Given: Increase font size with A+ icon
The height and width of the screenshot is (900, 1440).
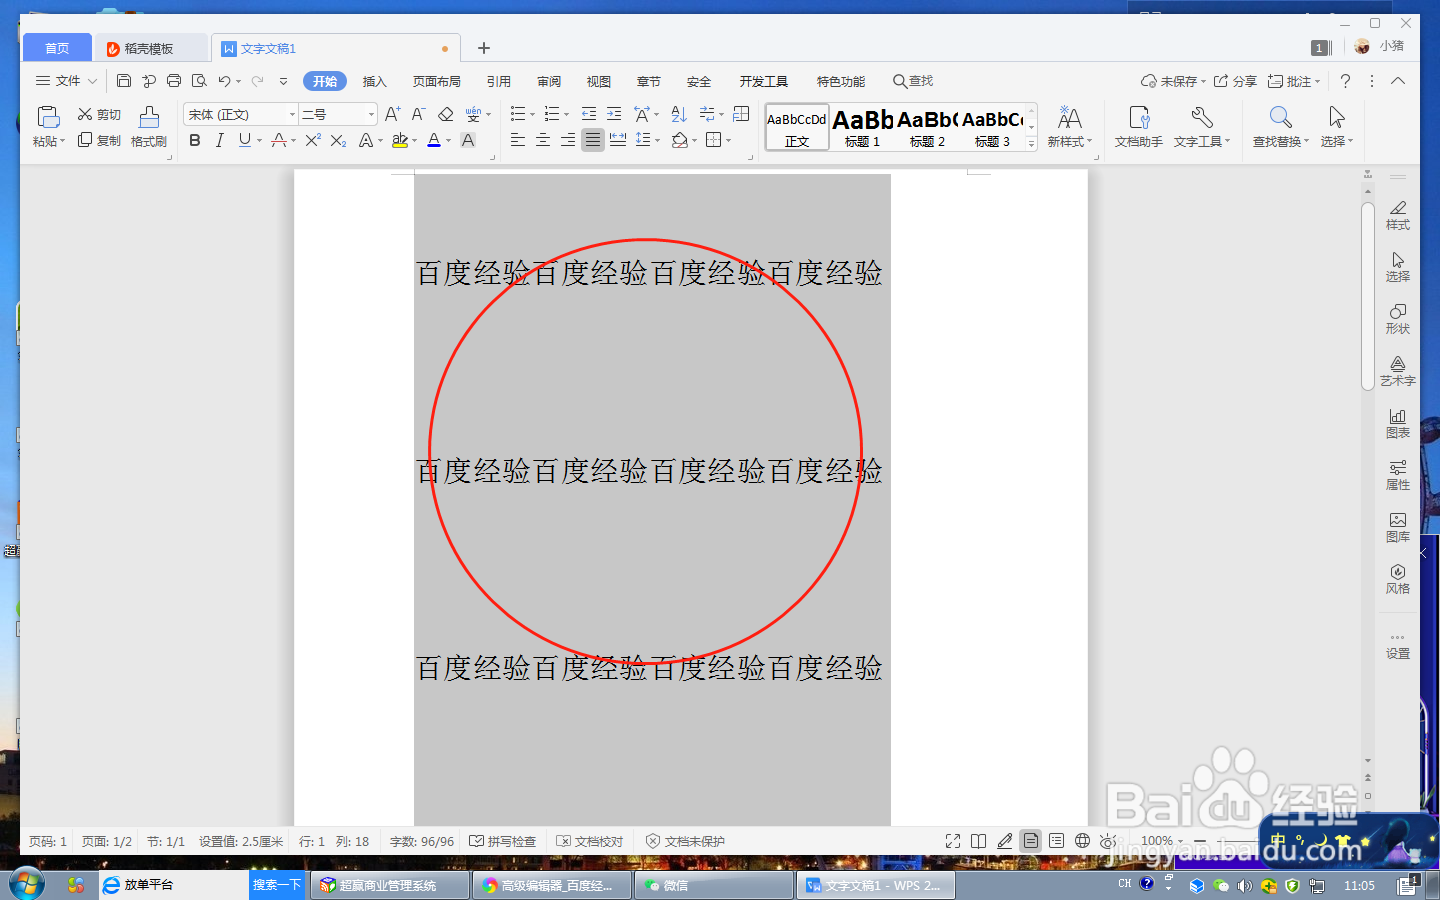Looking at the screenshot, I should tap(393, 115).
